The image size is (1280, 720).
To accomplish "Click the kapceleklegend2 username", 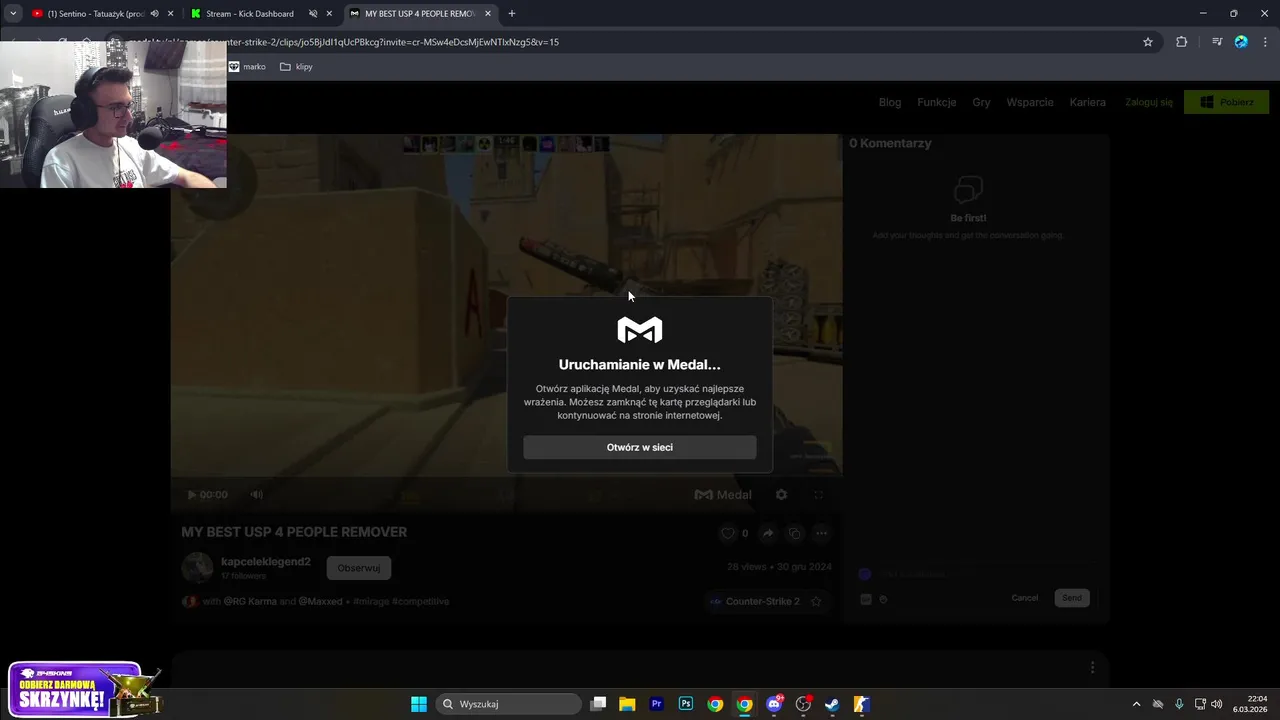I will (266, 562).
